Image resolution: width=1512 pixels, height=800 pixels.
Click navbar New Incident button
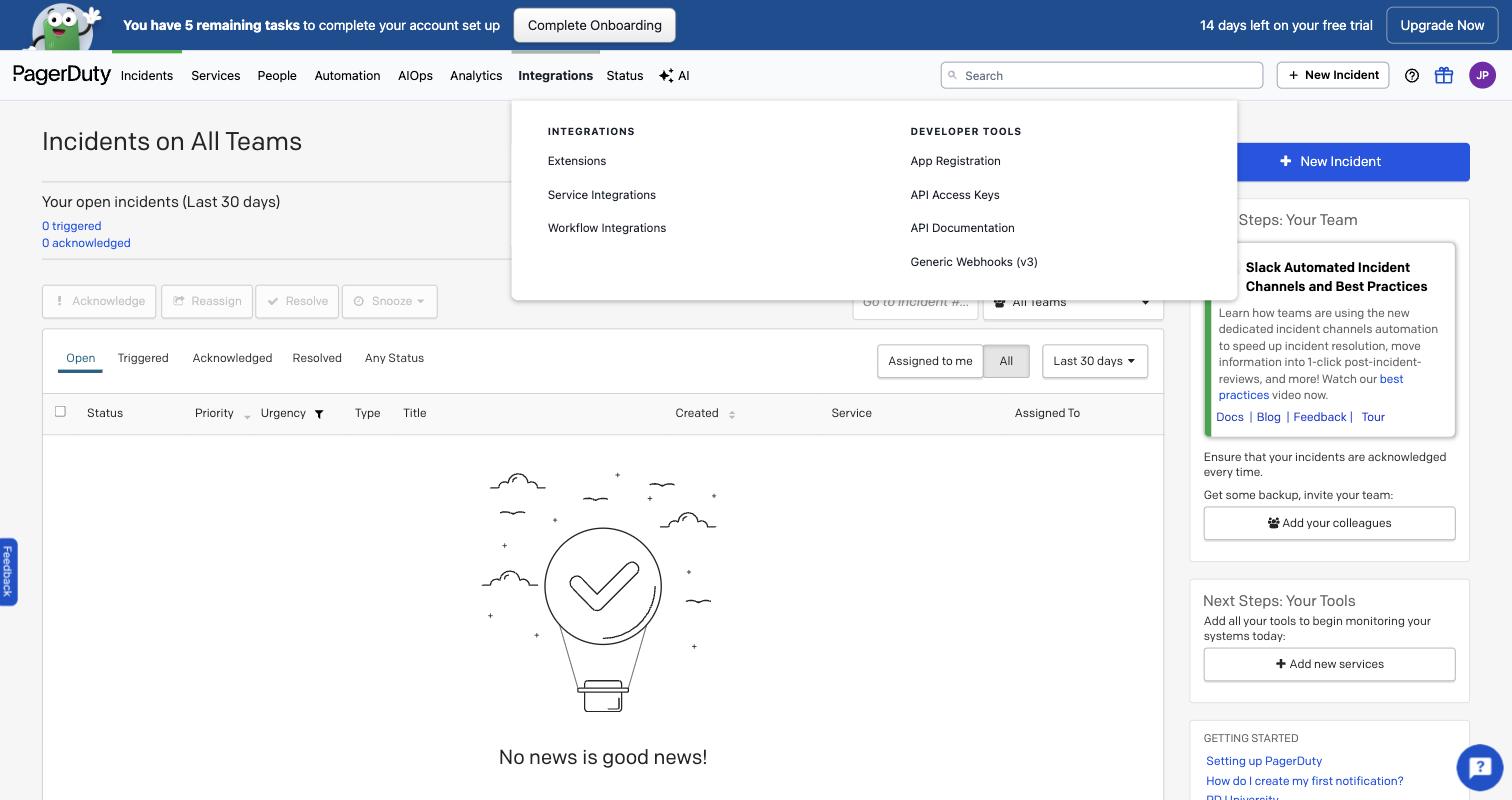click(x=1333, y=75)
